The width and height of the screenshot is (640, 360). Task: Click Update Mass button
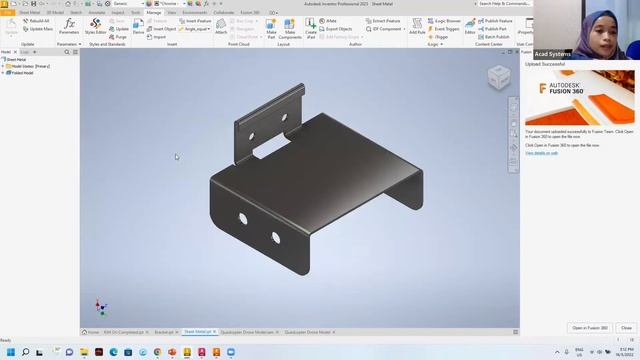click(x=38, y=29)
